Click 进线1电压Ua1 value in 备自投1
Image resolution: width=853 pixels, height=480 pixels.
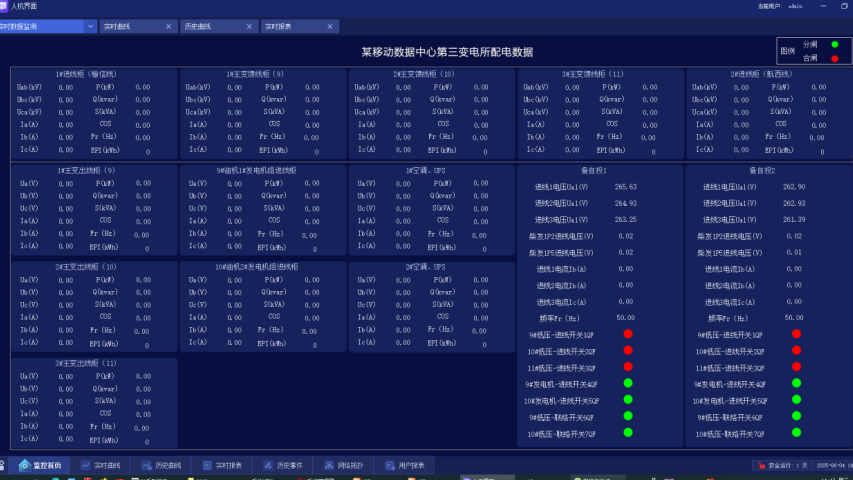(626, 187)
